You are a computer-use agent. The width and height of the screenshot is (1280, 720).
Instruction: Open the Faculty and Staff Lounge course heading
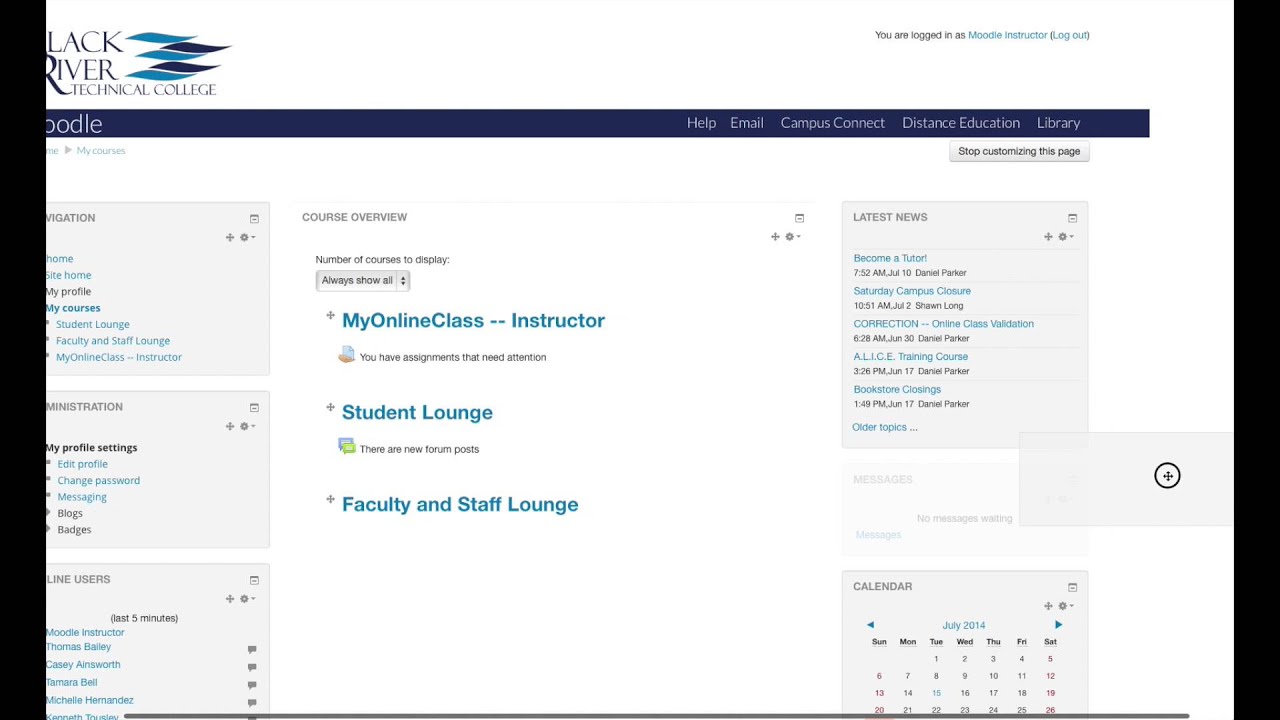(460, 505)
